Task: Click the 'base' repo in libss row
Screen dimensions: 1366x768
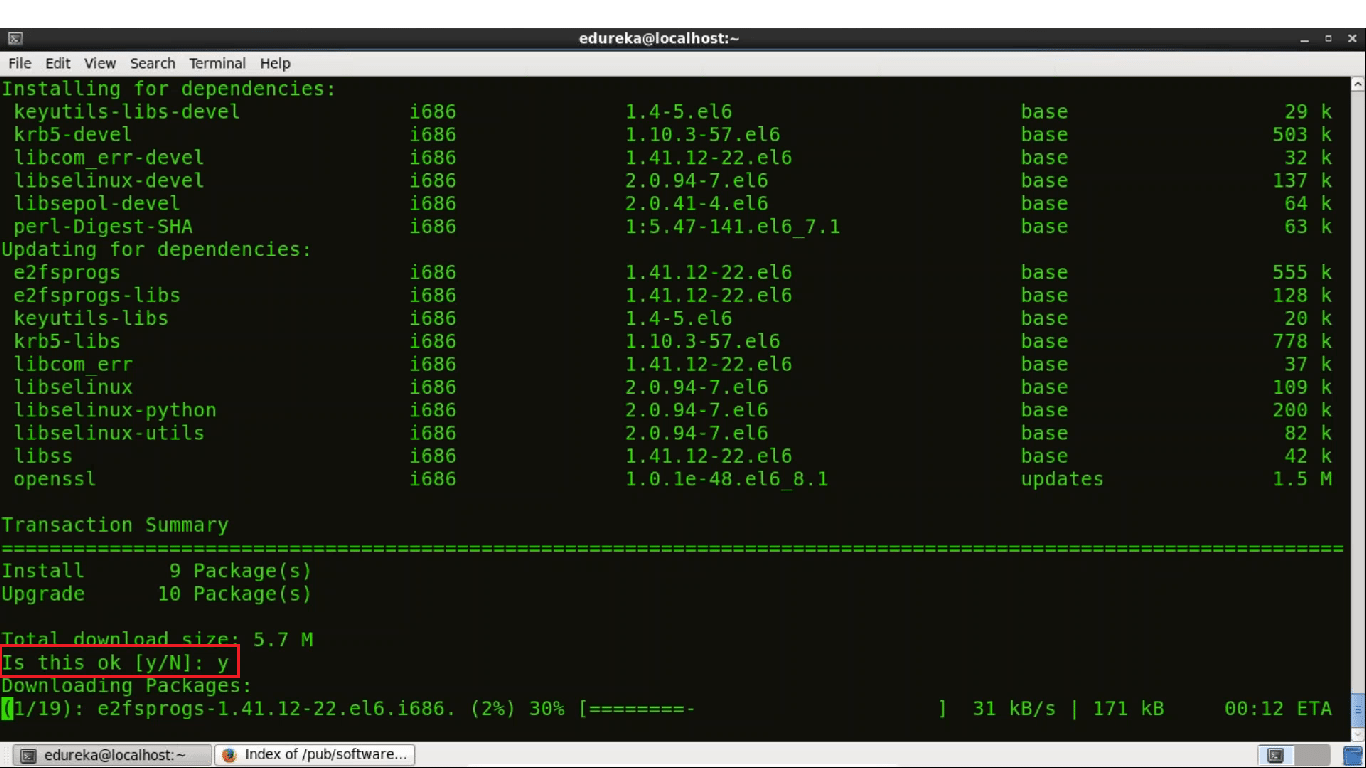Action: point(1044,457)
